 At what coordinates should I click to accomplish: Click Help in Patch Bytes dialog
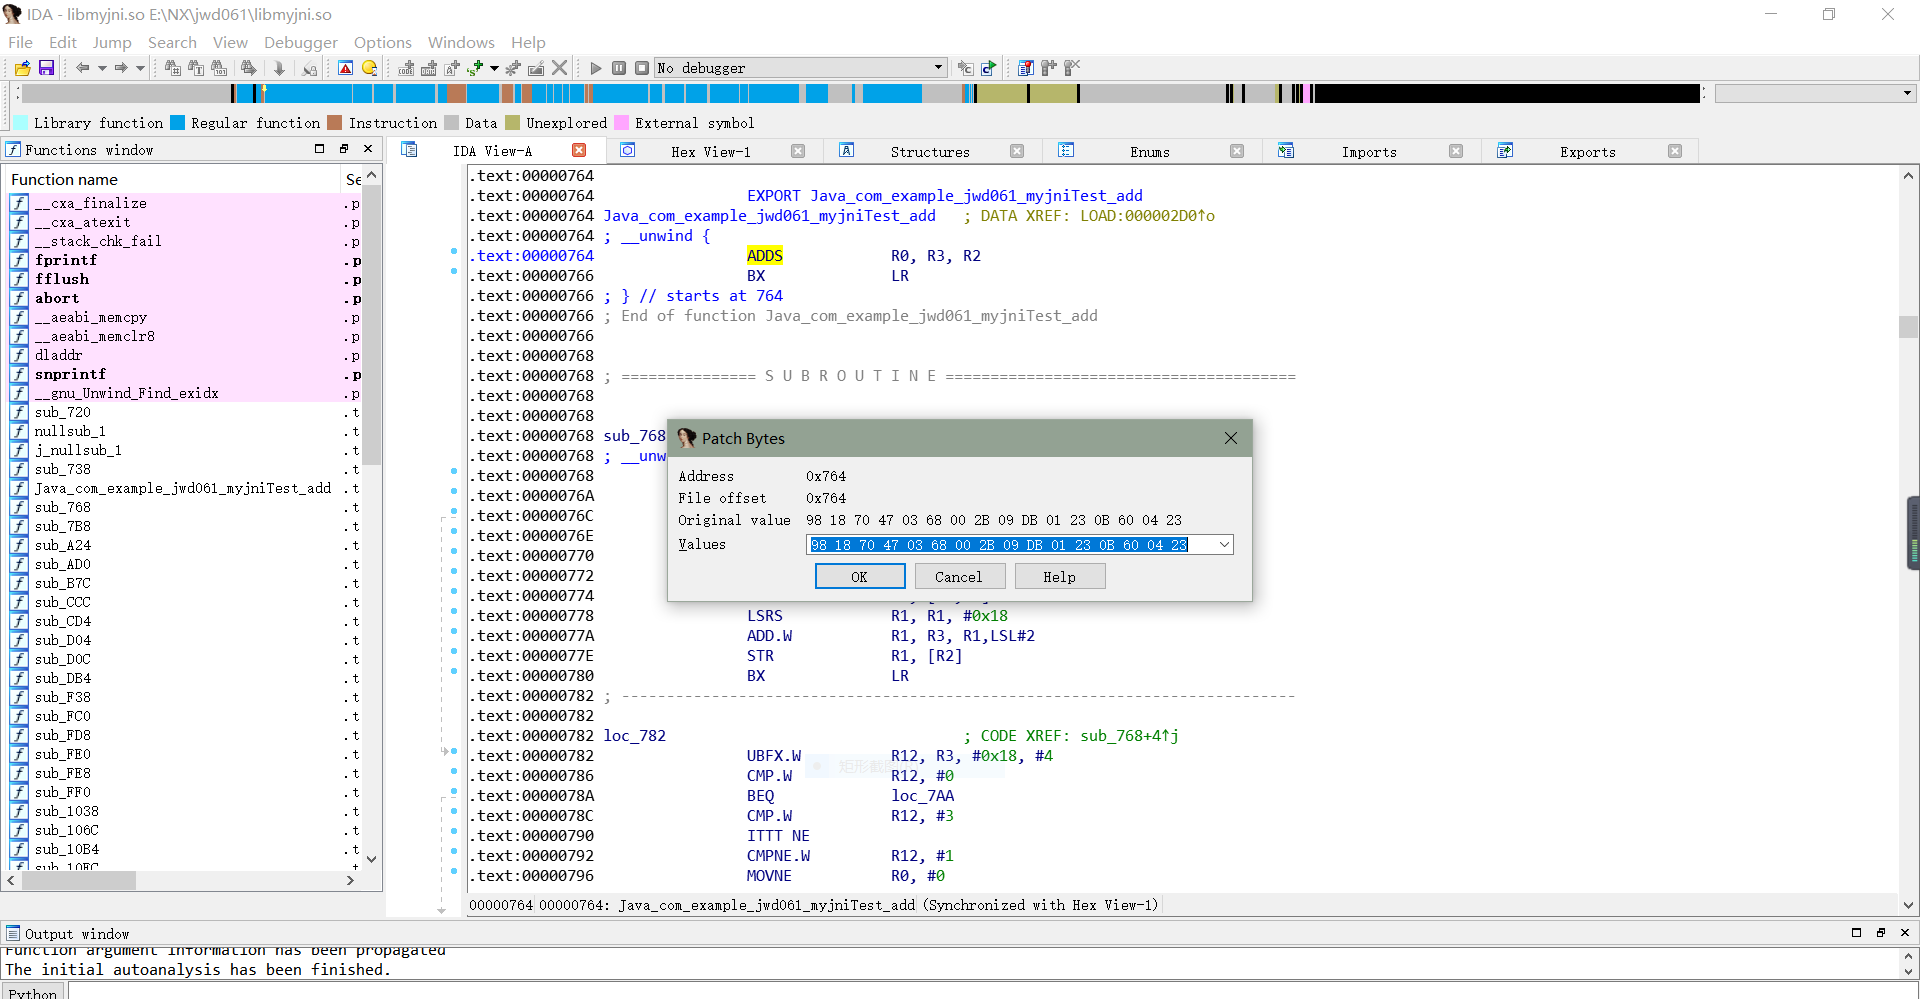(x=1060, y=576)
